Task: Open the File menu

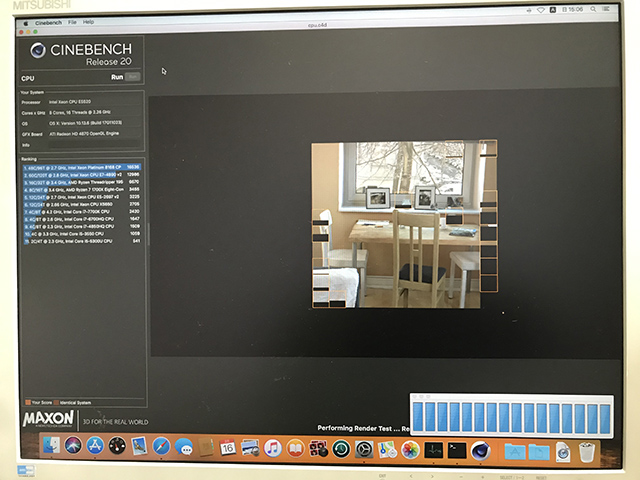Action: (72, 22)
